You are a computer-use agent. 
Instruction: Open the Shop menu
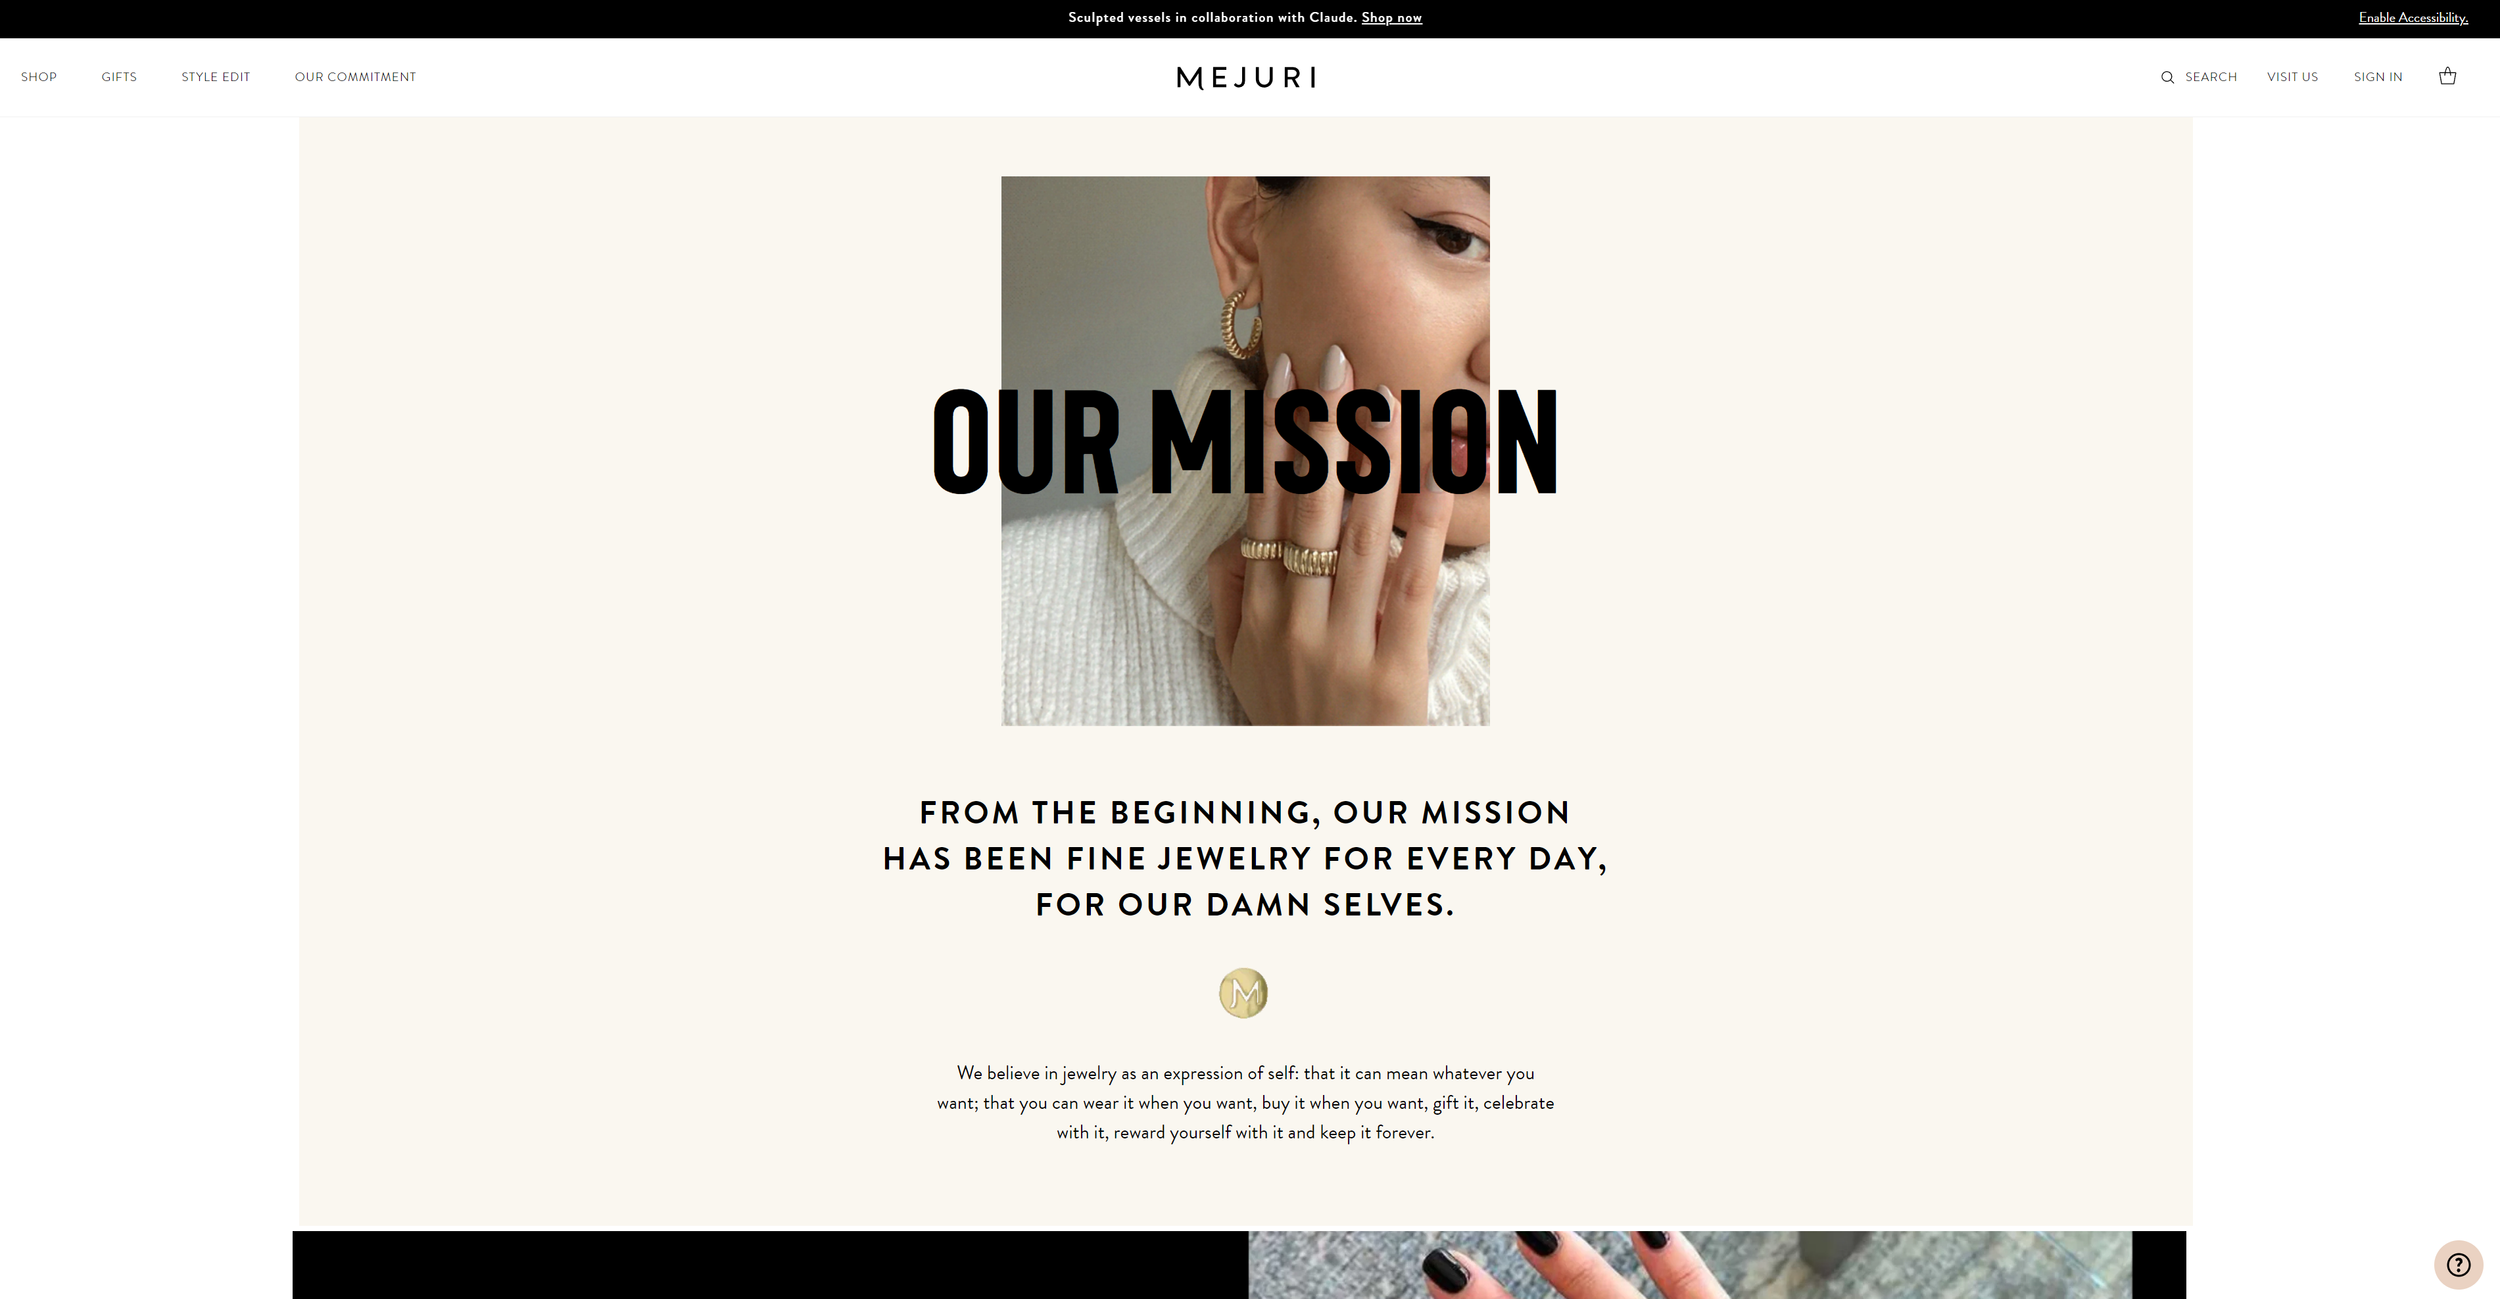click(39, 77)
